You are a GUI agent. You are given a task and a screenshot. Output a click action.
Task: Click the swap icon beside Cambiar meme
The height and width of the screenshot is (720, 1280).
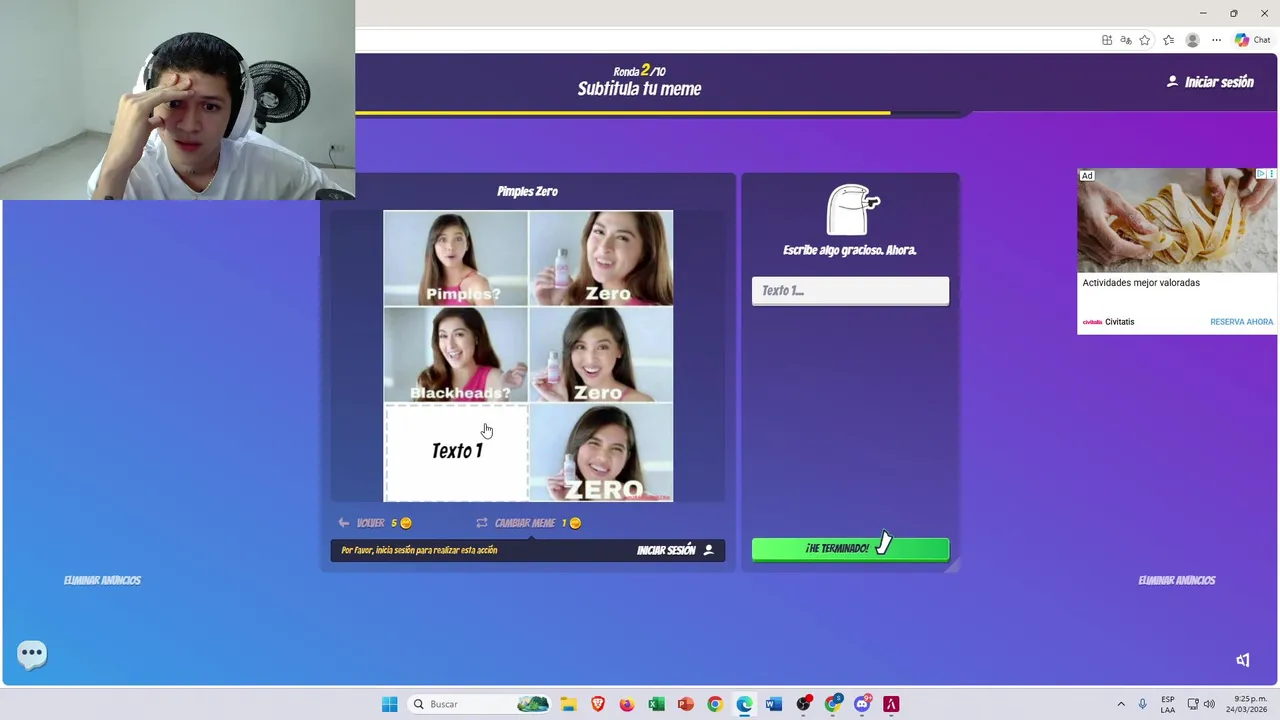point(482,523)
